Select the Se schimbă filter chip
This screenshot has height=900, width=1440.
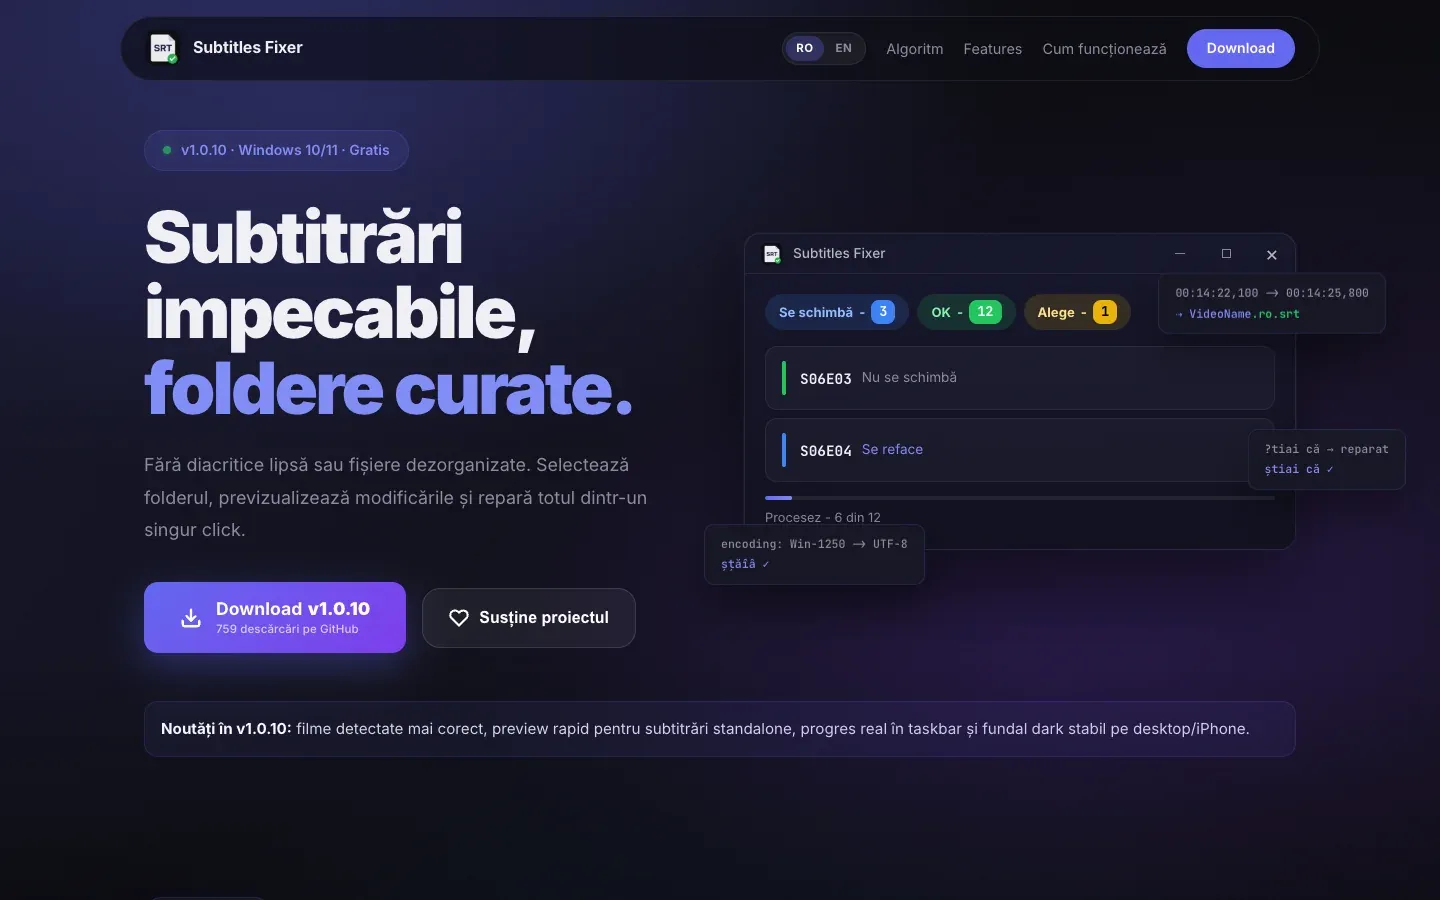tap(836, 312)
